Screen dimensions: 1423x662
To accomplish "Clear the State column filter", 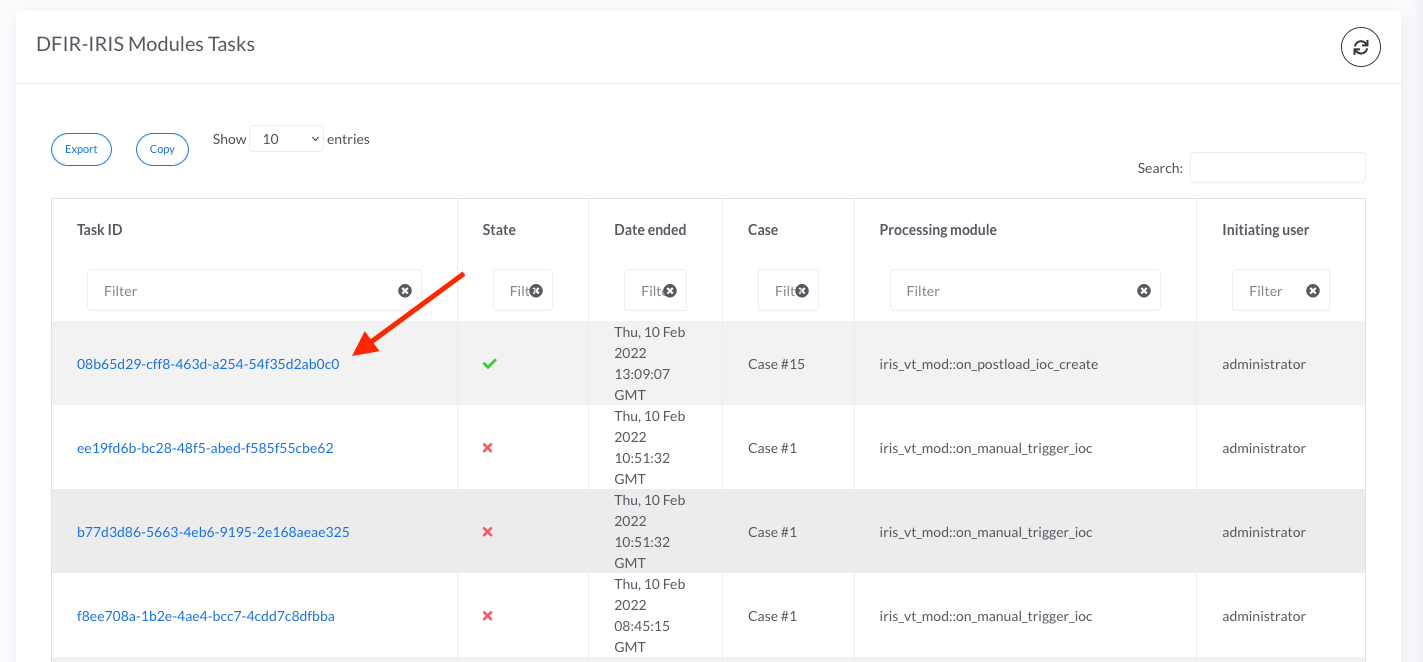I will pyautogui.click(x=536, y=291).
